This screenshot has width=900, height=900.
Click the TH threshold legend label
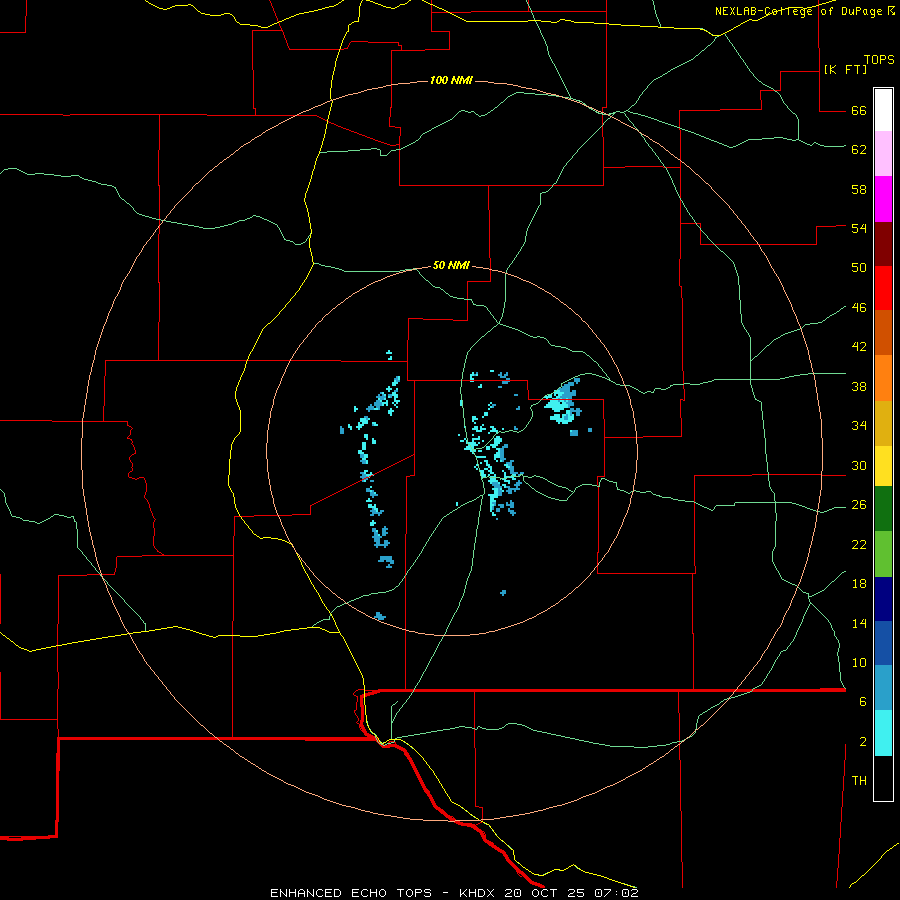click(x=859, y=781)
